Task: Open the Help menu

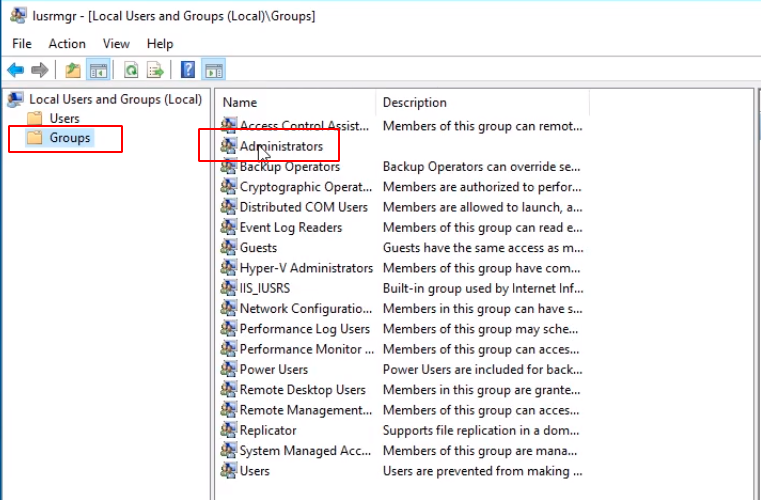Action: (160, 44)
